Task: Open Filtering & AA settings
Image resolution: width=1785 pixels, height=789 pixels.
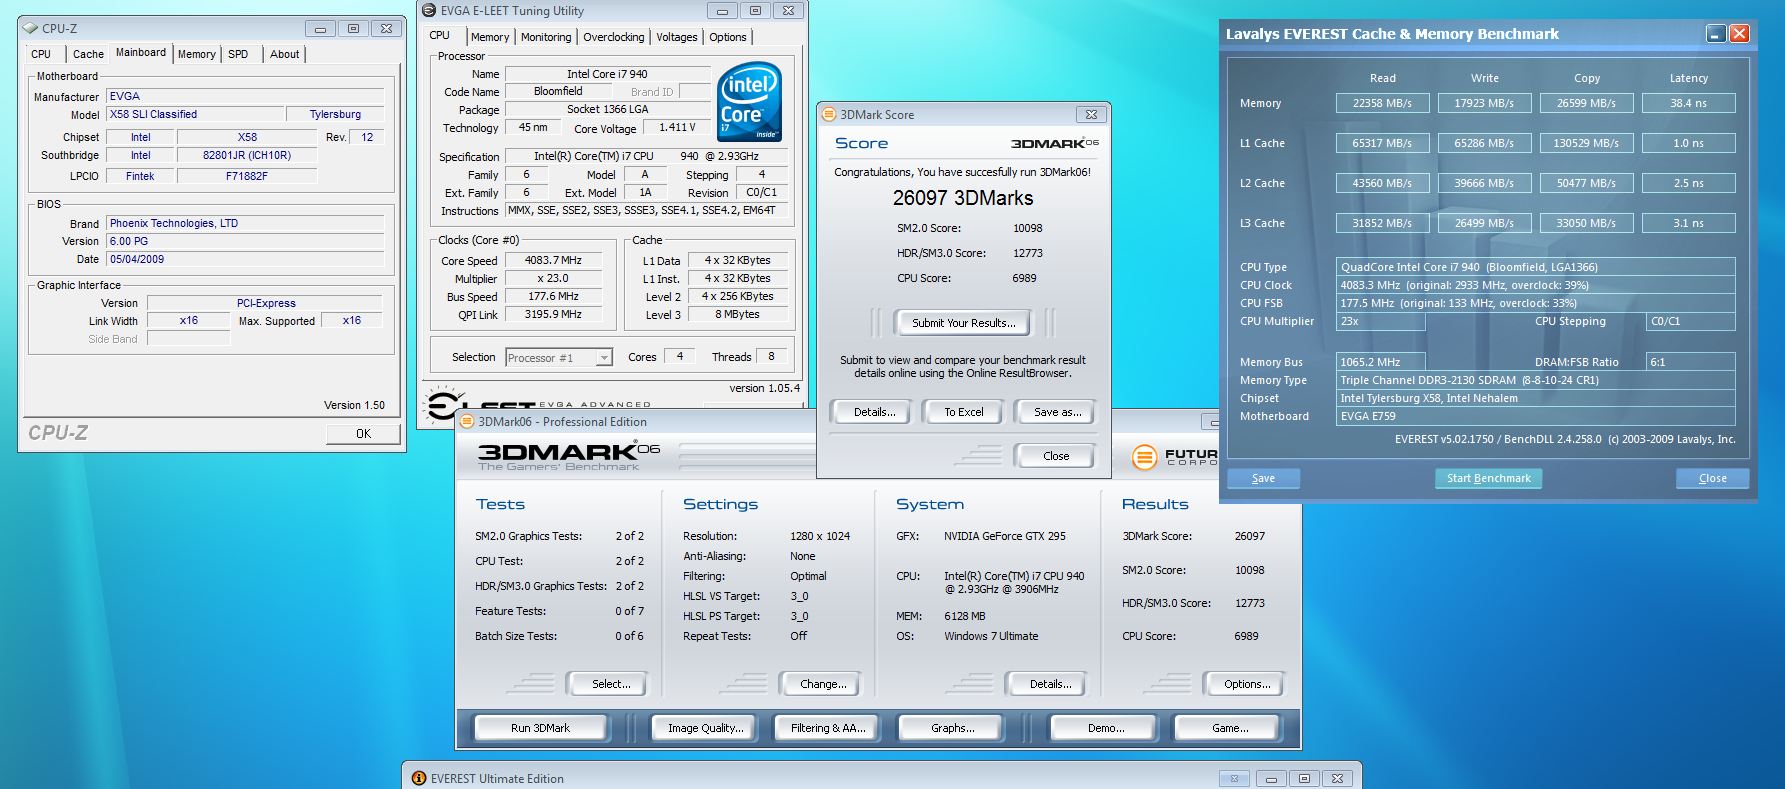Action: [828, 728]
